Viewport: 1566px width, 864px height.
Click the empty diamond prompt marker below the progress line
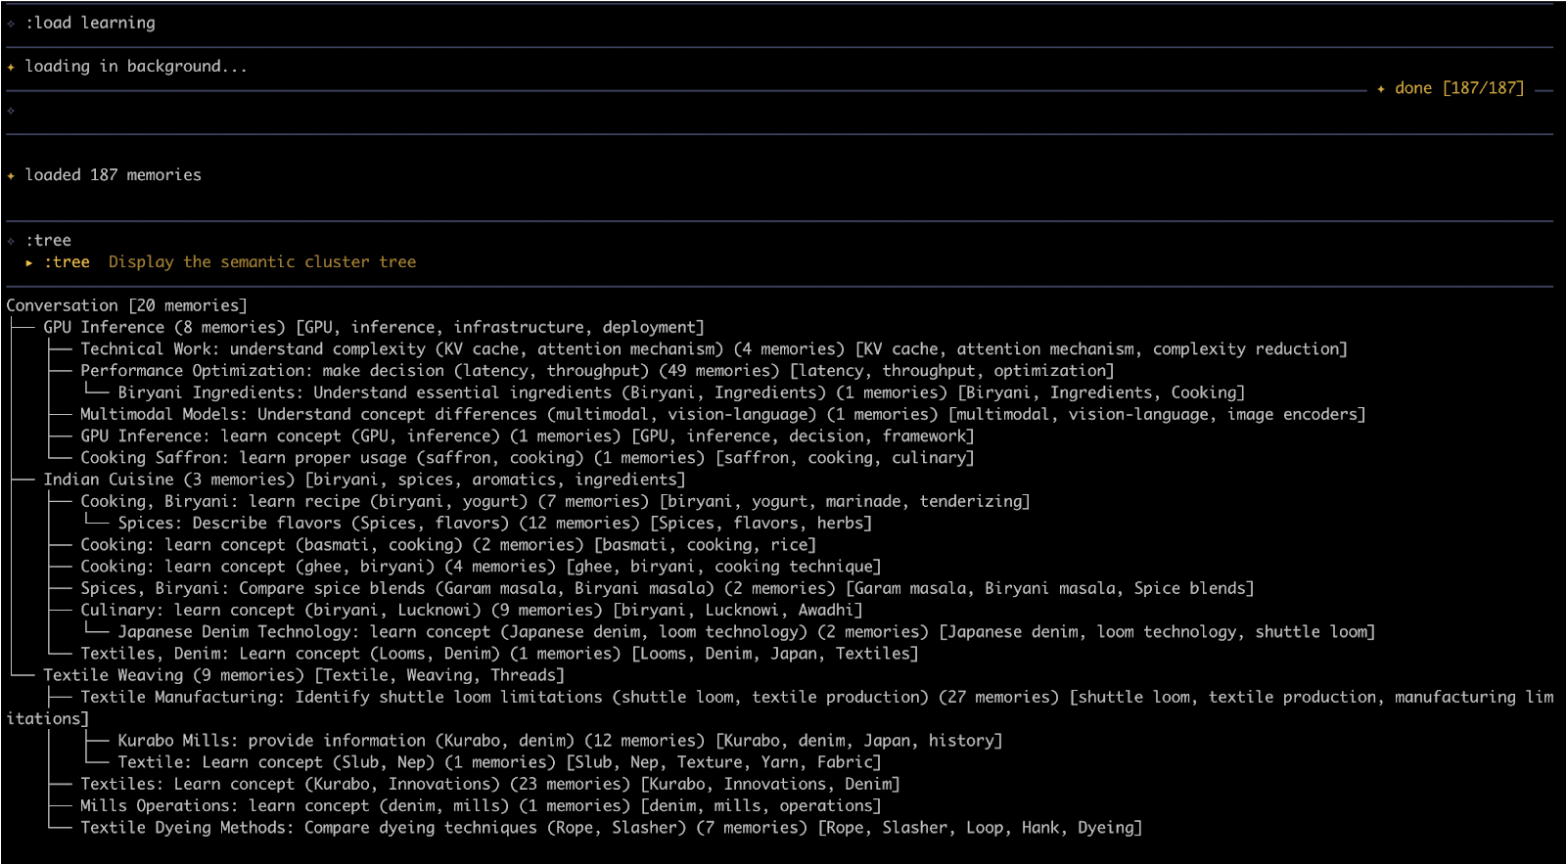(12, 112)
